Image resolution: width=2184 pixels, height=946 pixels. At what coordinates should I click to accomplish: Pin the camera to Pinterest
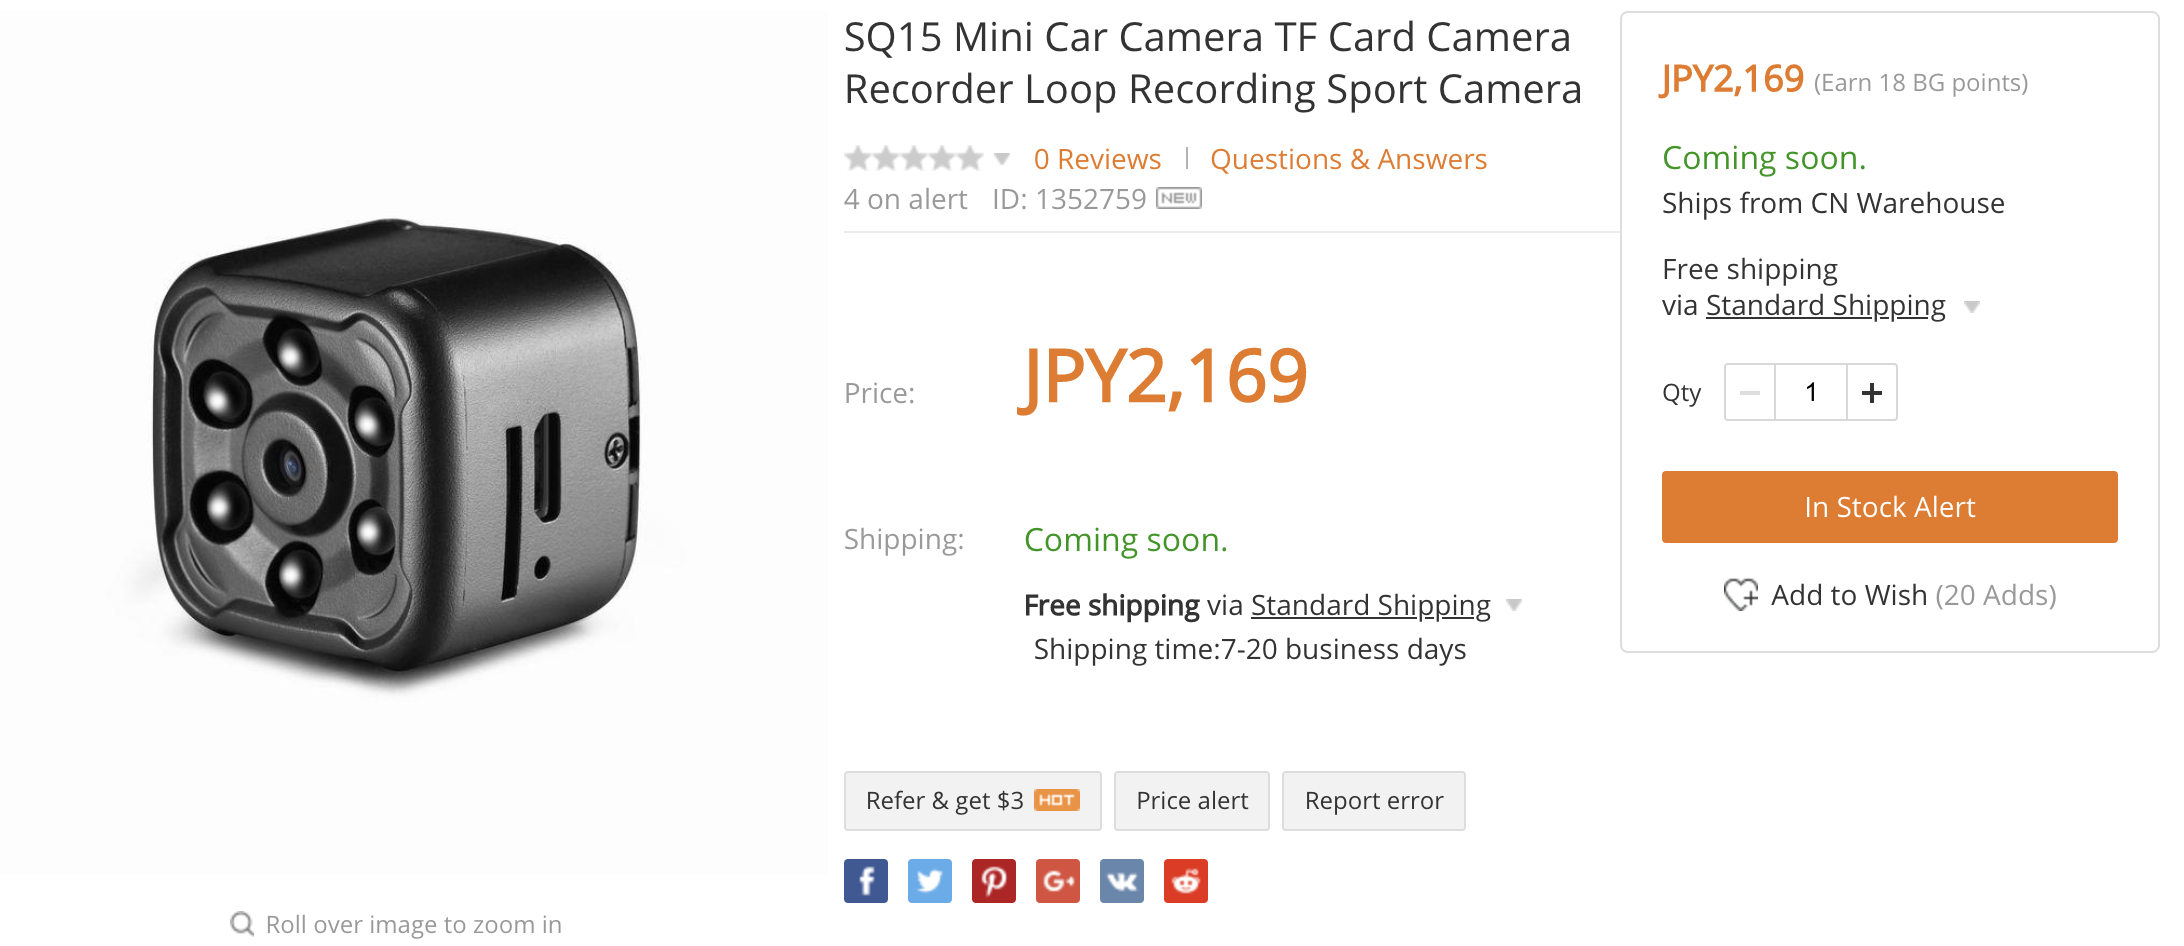994,881
